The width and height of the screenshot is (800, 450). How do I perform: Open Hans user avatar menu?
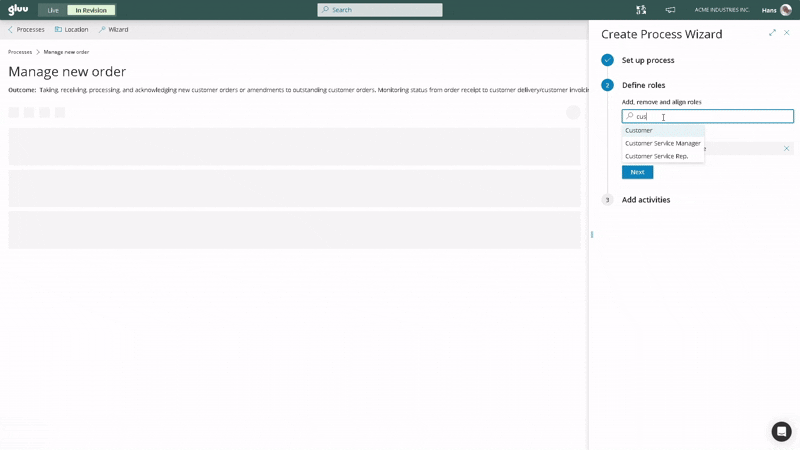[785, 10]
